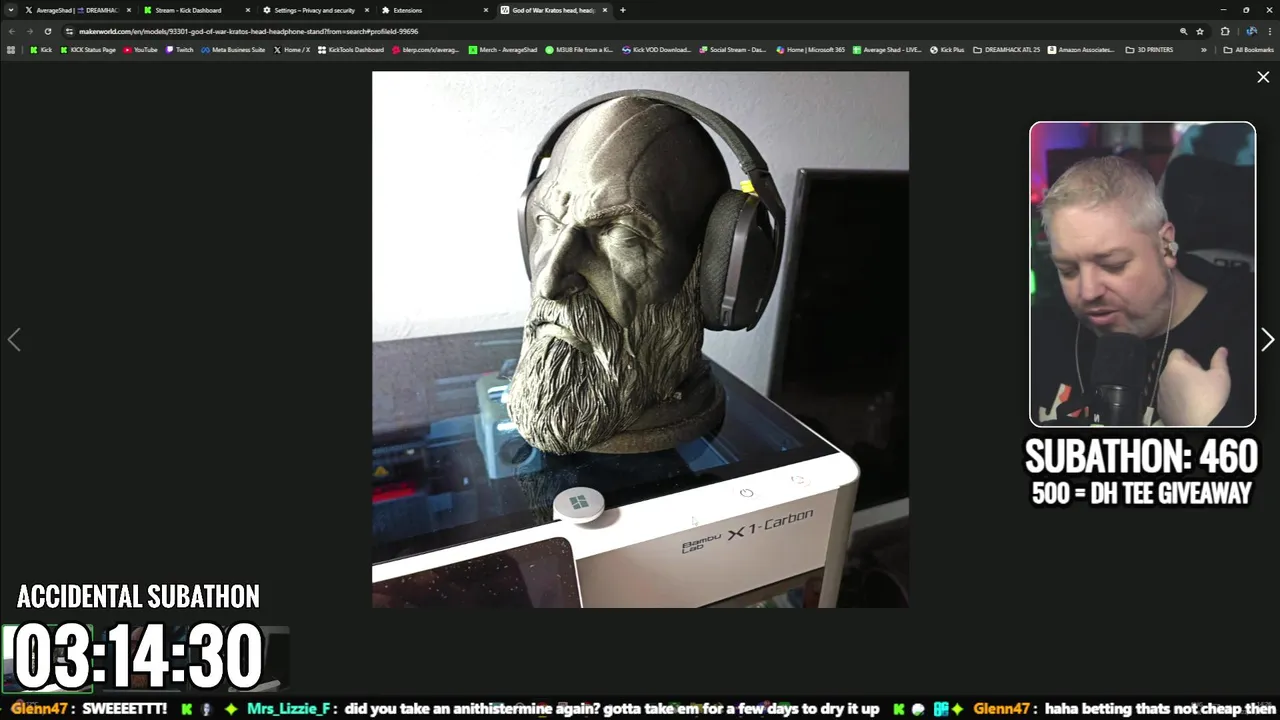Bookmark this page with the star

pyautogui.click(x=1200, y=31)
